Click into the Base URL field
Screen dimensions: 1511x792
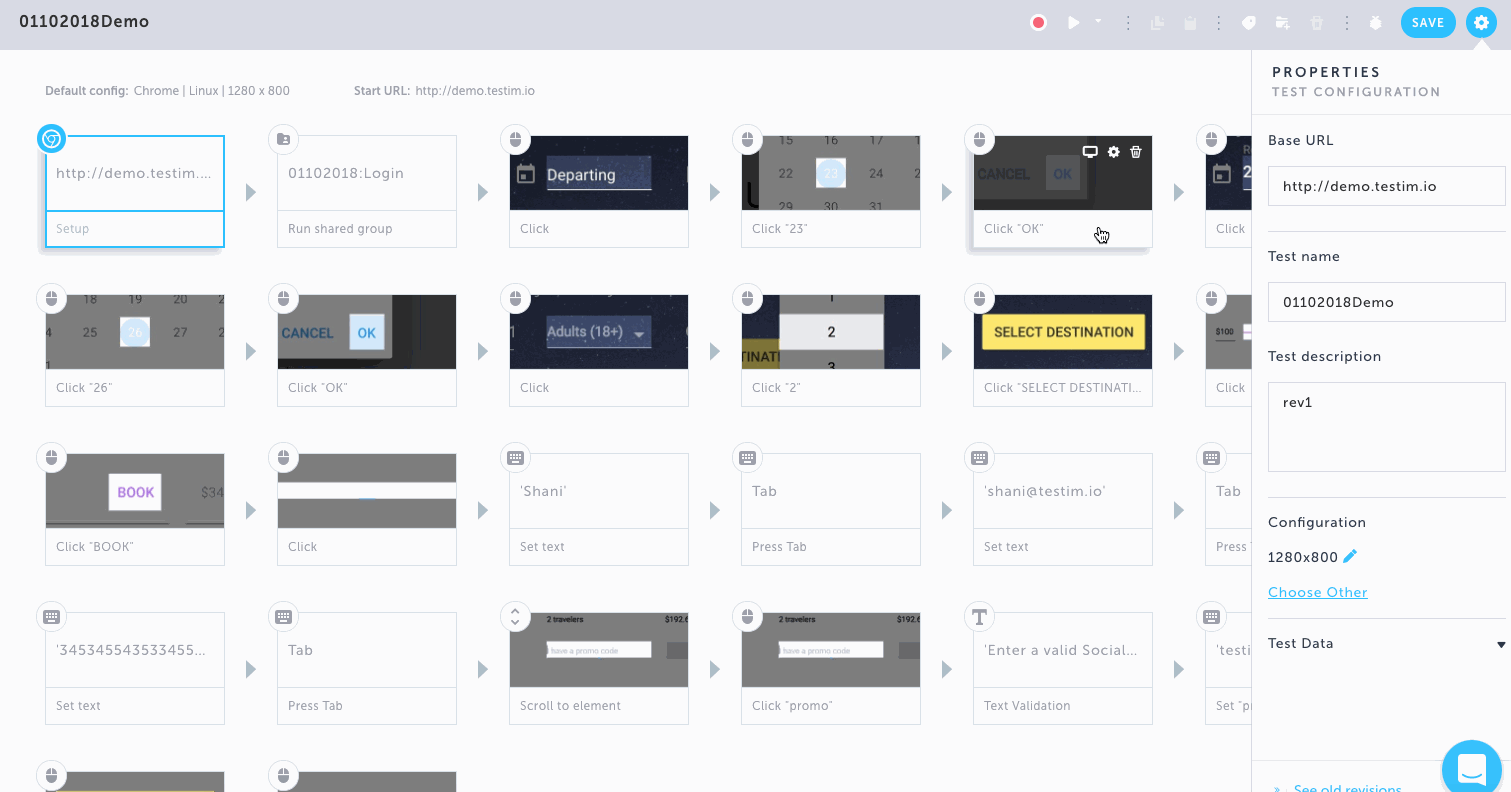1386,186
